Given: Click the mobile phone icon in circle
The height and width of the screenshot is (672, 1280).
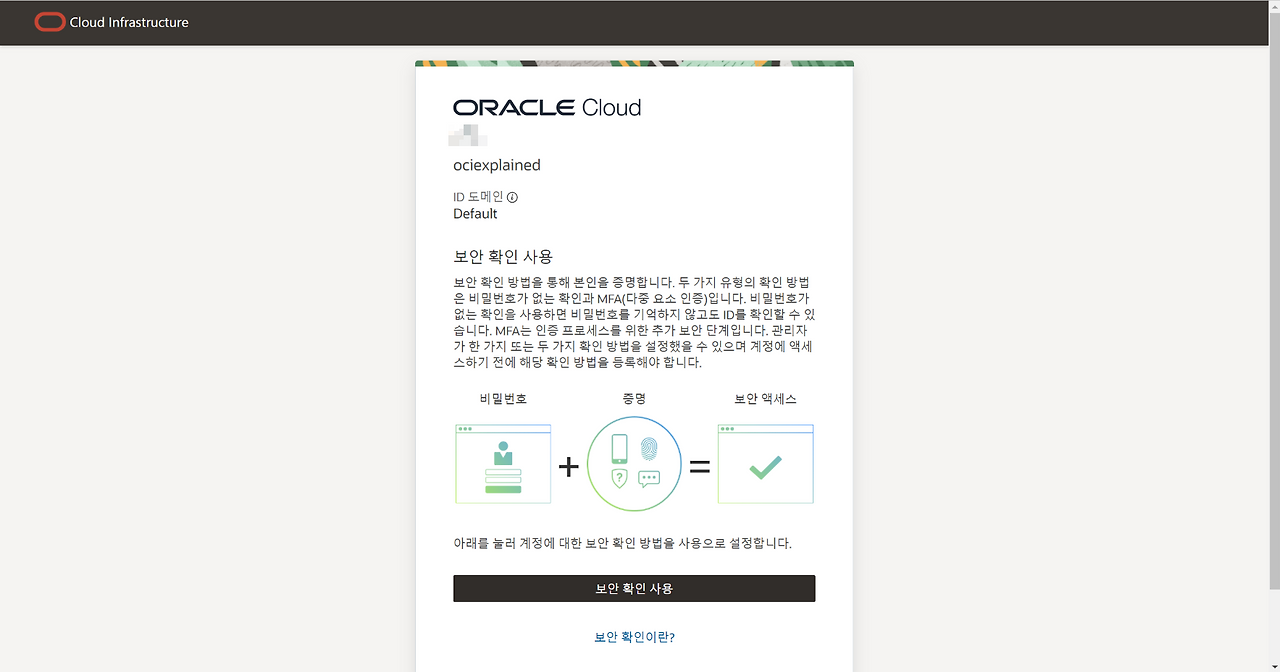Looking at the screenshot, I should tap(619, 447).
